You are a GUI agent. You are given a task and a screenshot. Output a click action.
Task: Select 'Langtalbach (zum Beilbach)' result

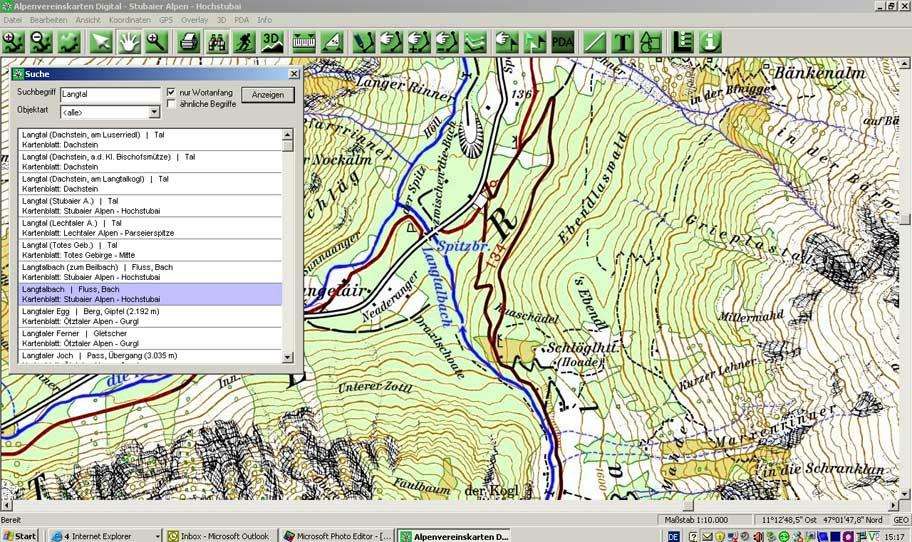point(150,272)
